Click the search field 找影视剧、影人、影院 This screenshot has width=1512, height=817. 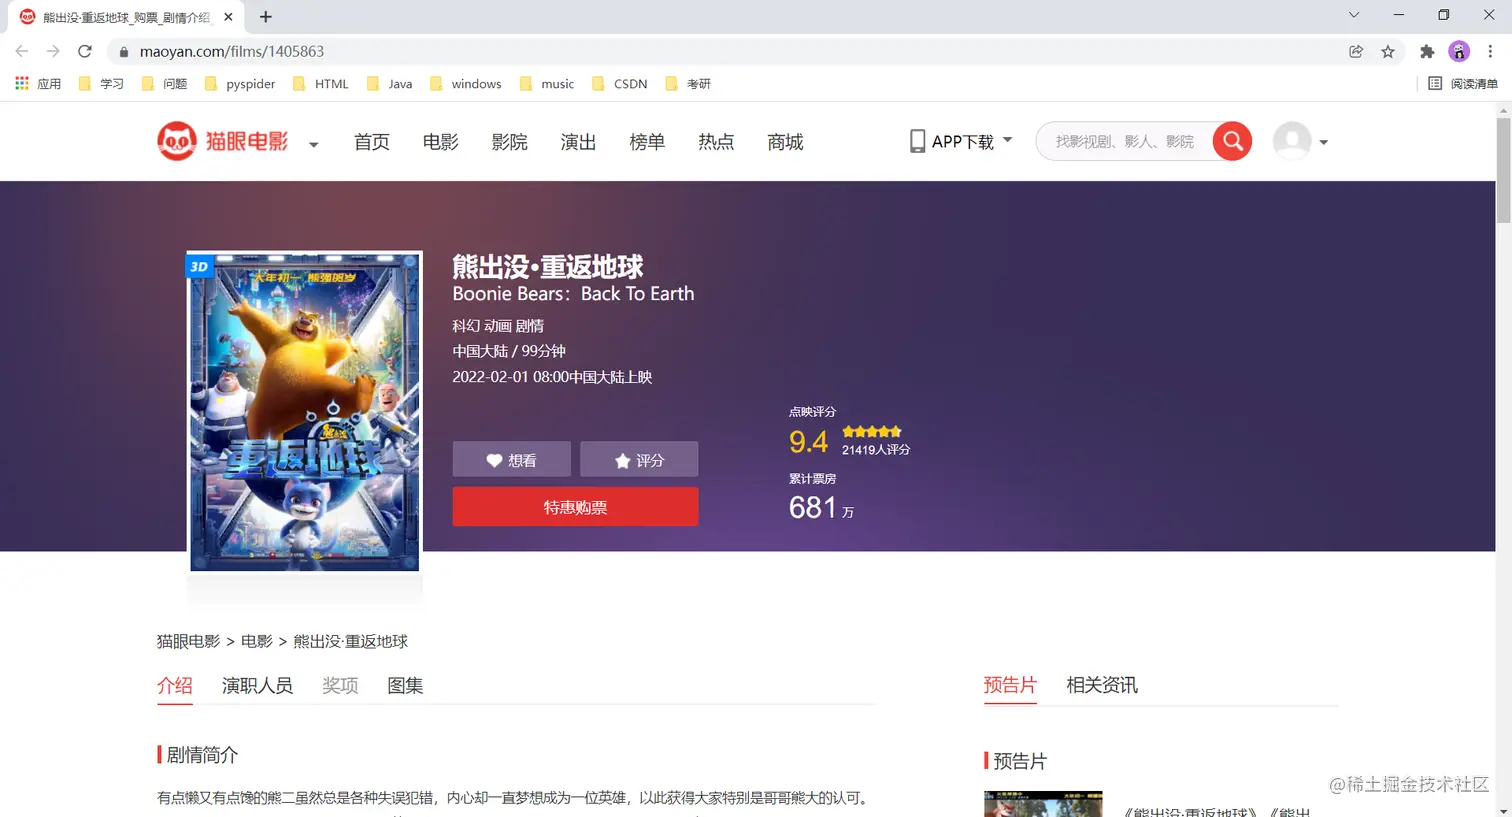click(x=1125, y=141)
